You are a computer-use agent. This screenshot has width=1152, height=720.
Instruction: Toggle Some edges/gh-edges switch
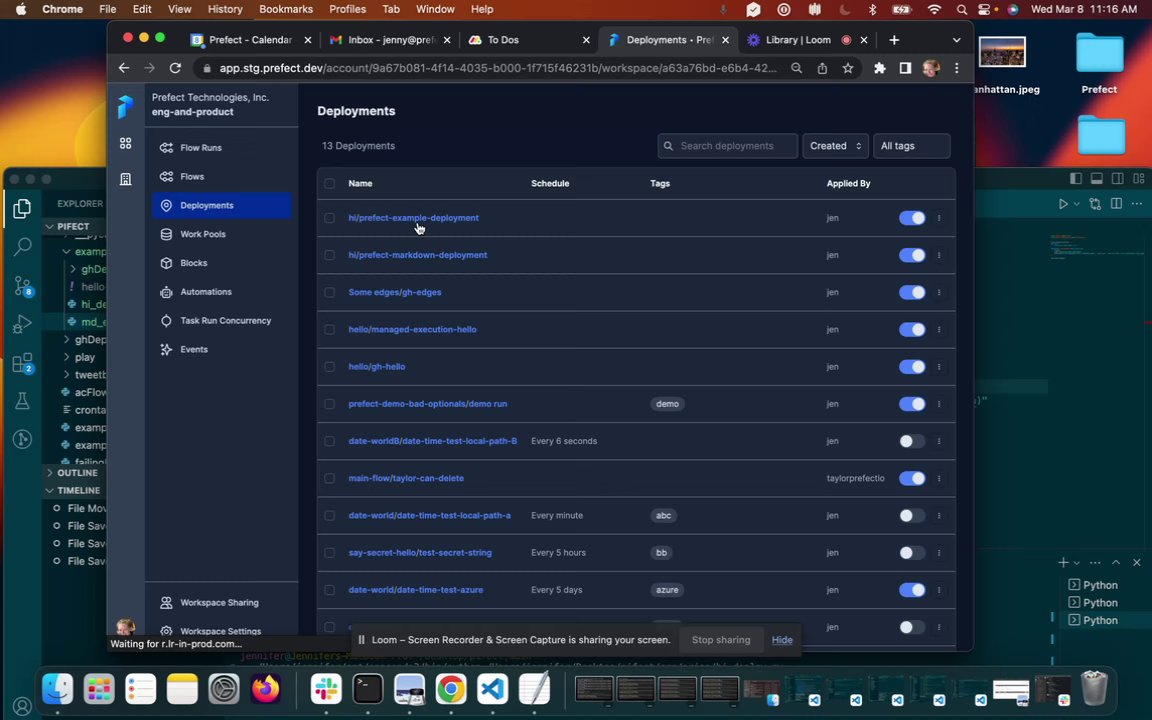[912, 292]
